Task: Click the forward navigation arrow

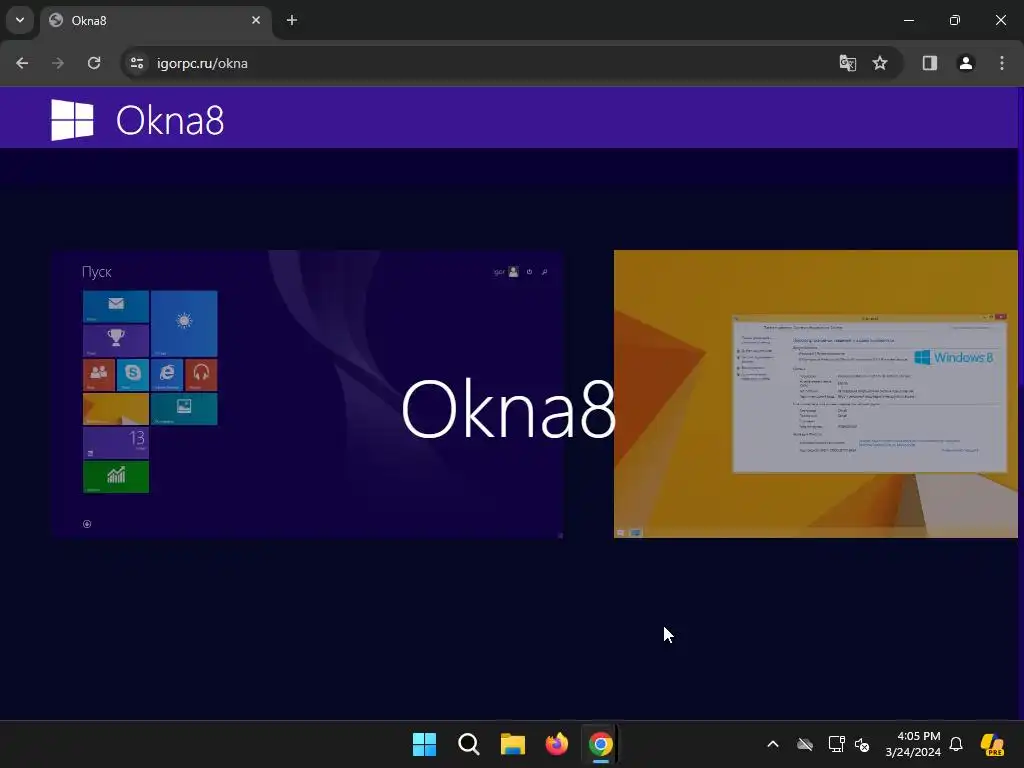Action: [x=58, y=63]
